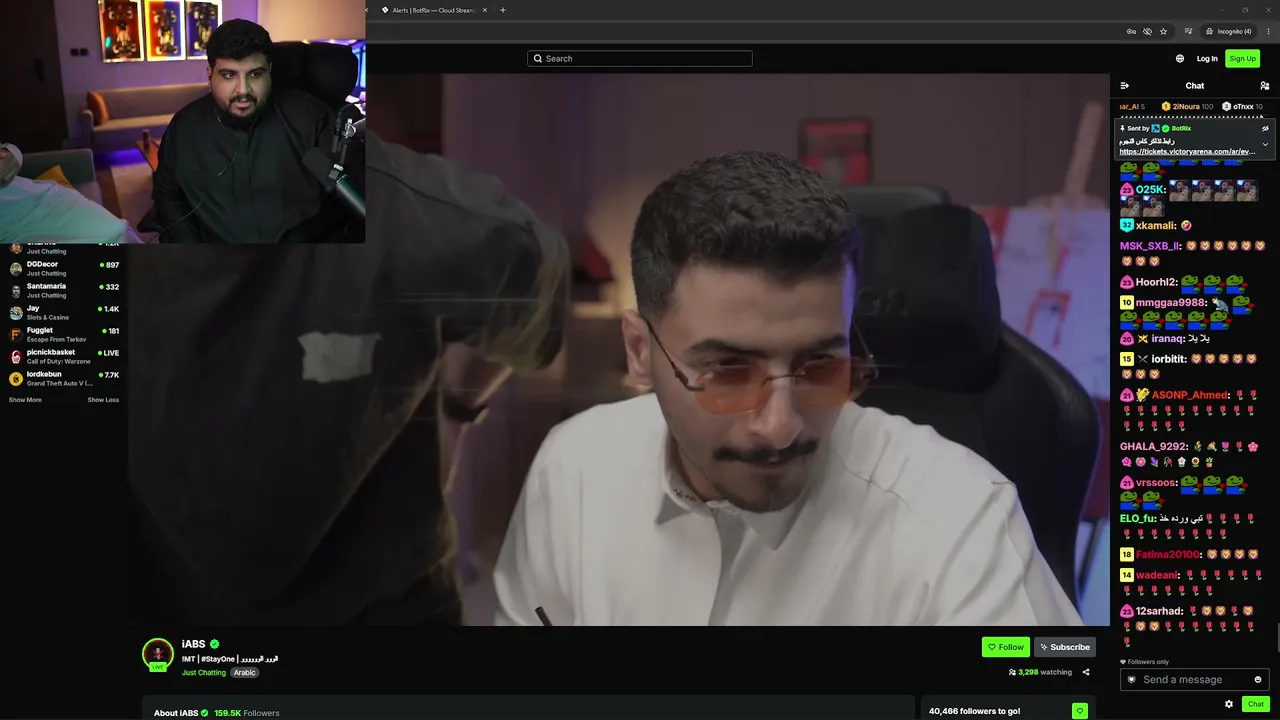The image size is (1280, 720).
Task: Follow the iABS channel
Action: [x=1006, y=647]
